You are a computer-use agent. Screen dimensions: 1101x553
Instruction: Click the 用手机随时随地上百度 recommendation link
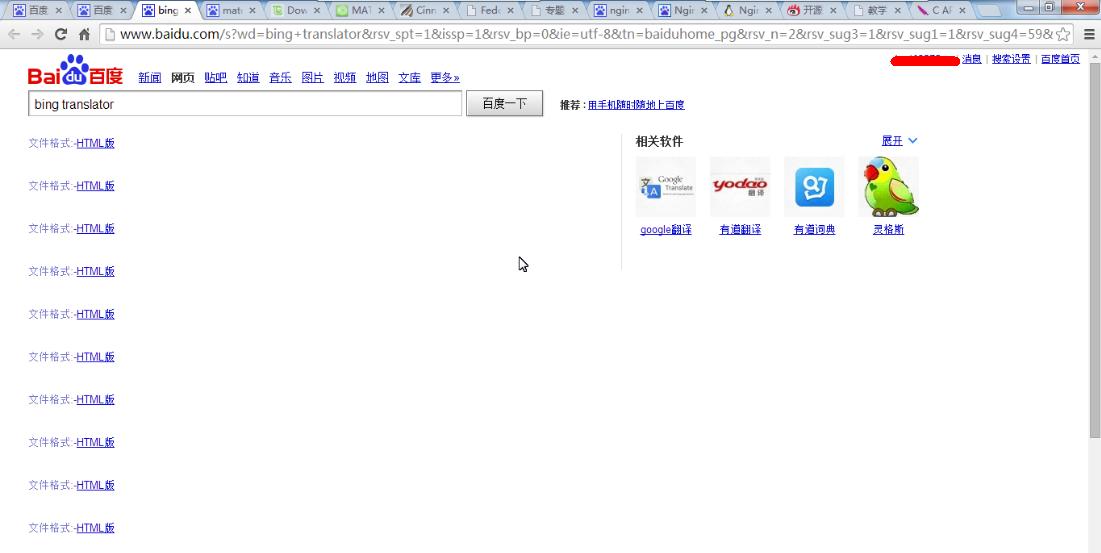(636, 105)
